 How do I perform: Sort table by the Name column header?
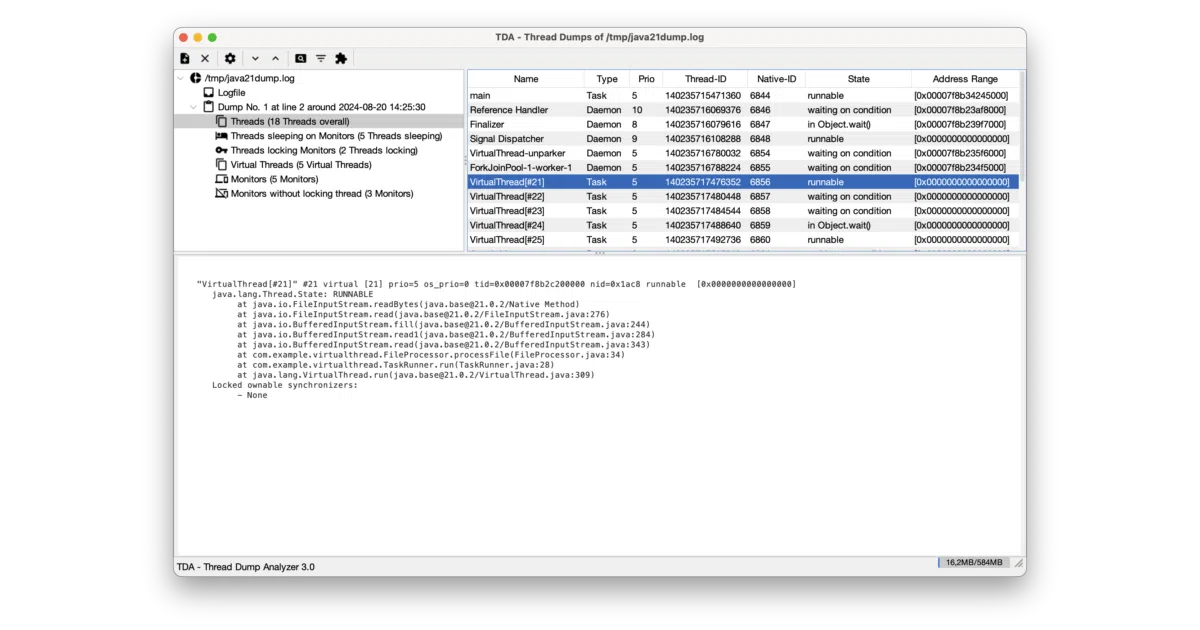(x=526, y=79)
